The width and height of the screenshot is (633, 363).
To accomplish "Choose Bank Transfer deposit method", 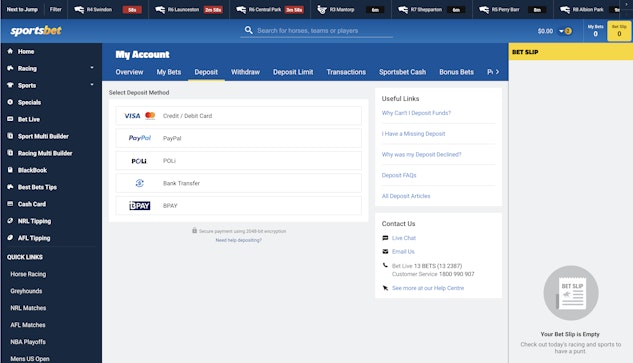I will [238, 183].
